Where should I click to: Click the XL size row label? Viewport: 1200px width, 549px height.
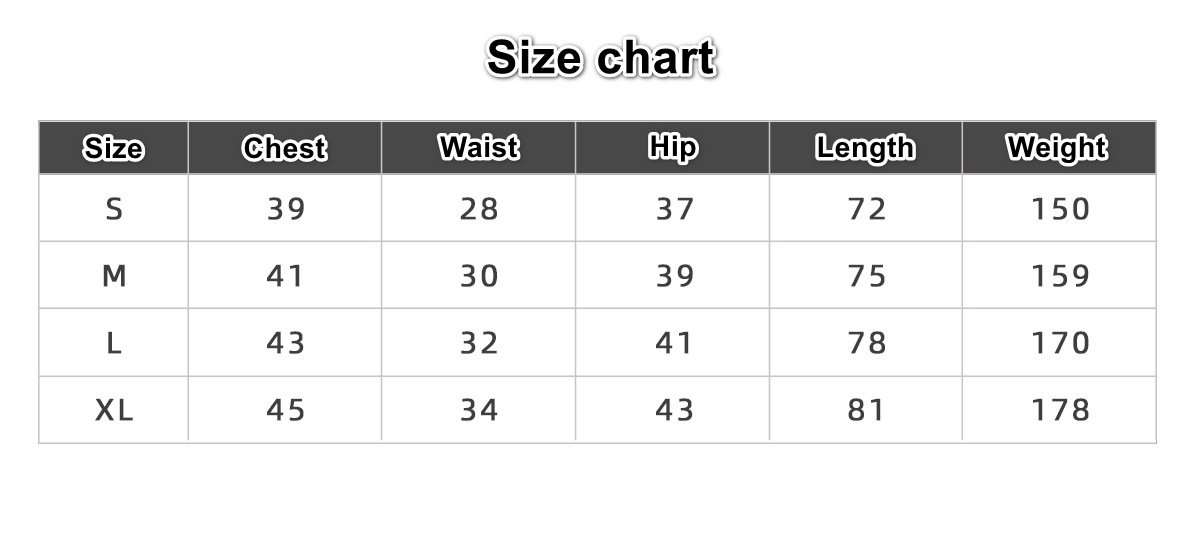tap(114, 410)
